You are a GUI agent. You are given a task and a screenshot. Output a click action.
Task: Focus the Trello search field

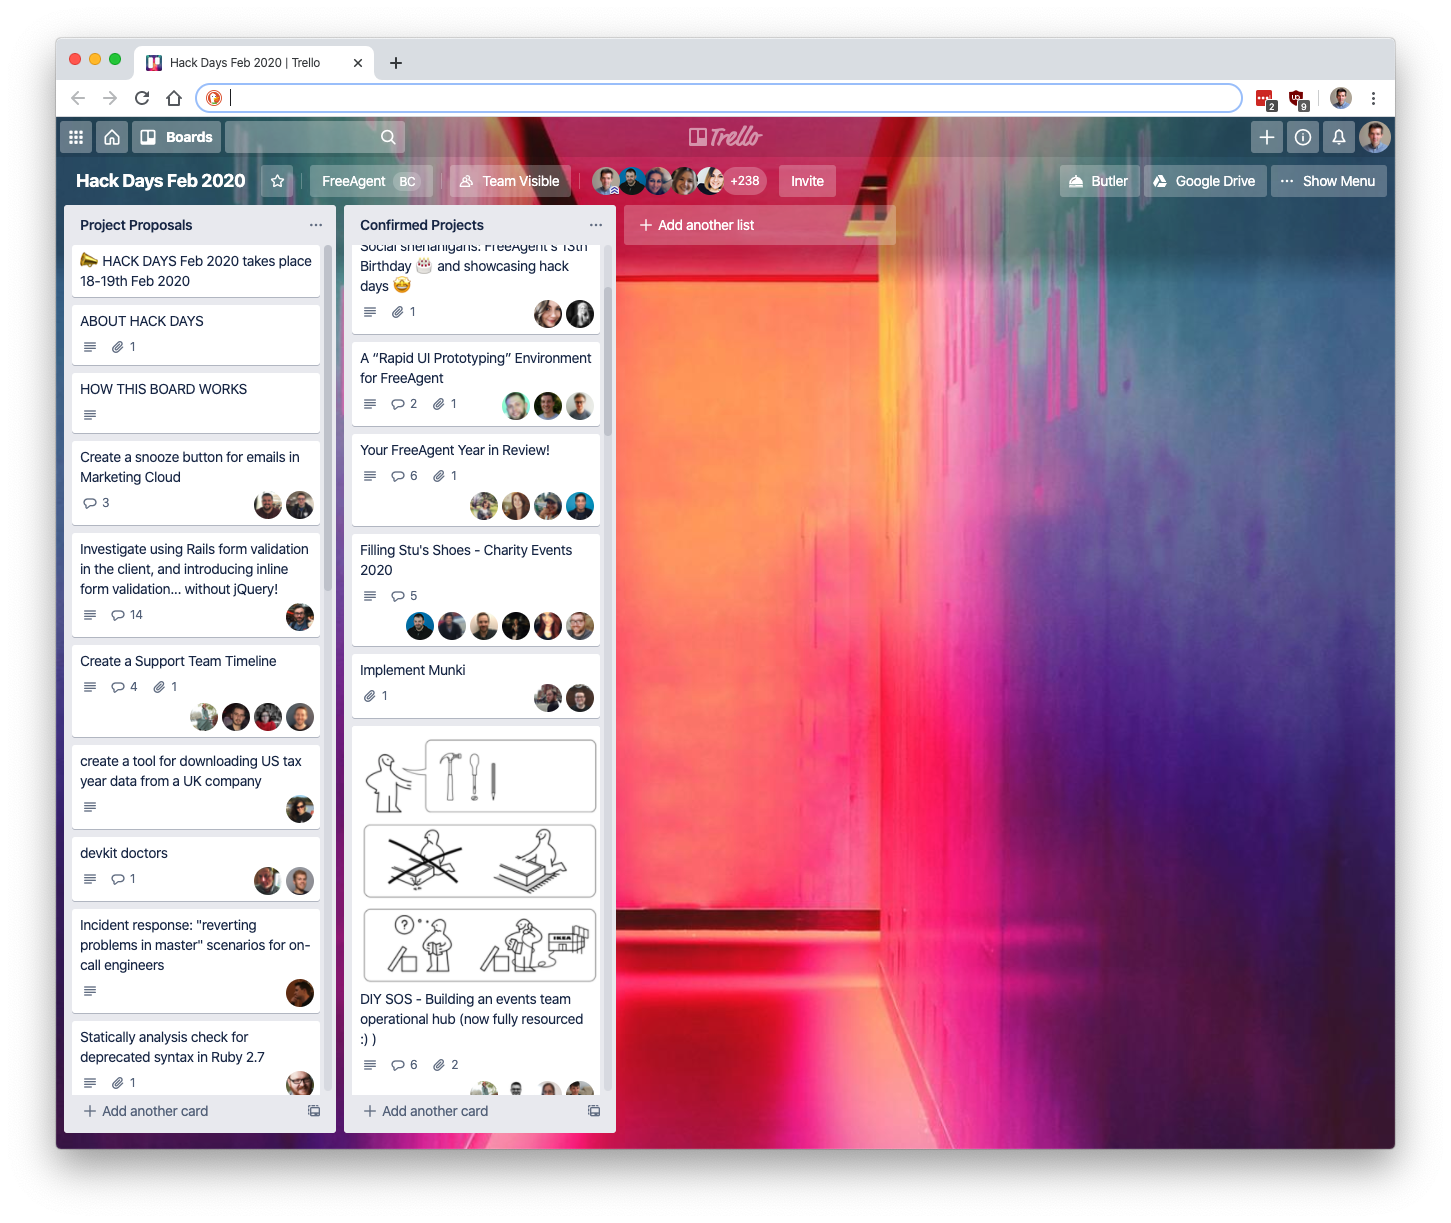coord(314,137)
